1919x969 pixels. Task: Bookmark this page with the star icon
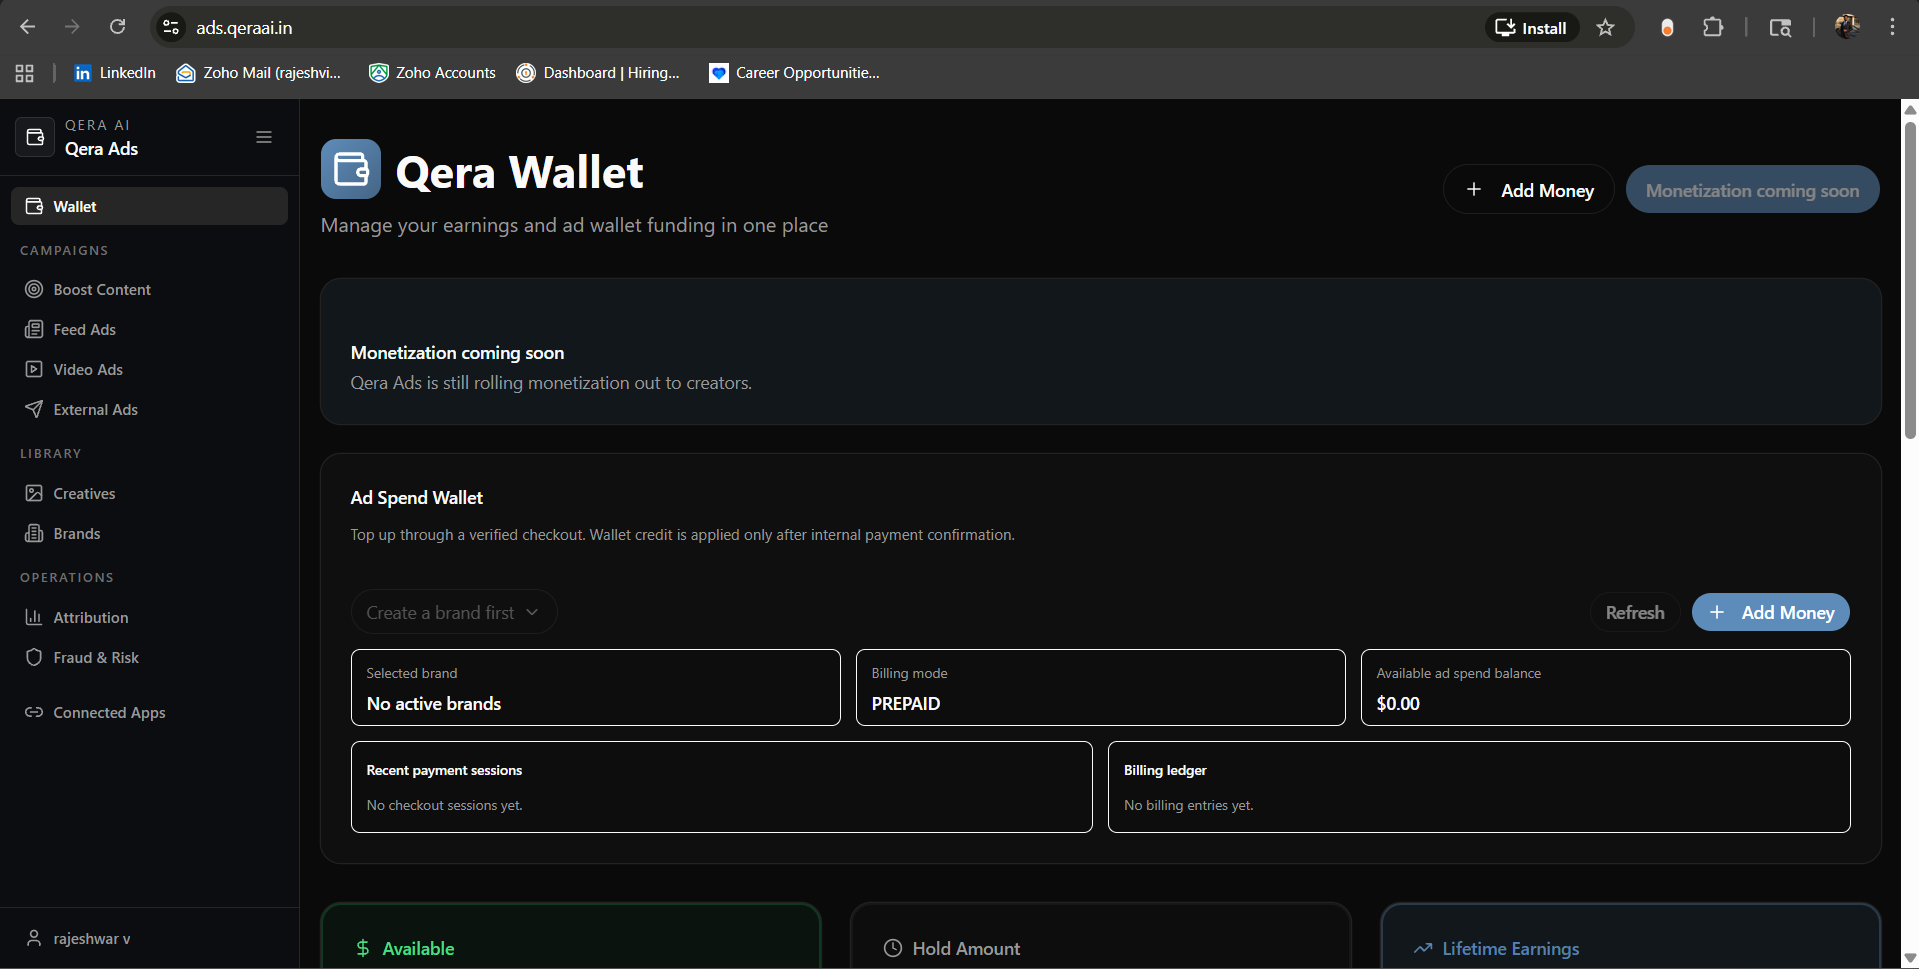pos(1605,27)
